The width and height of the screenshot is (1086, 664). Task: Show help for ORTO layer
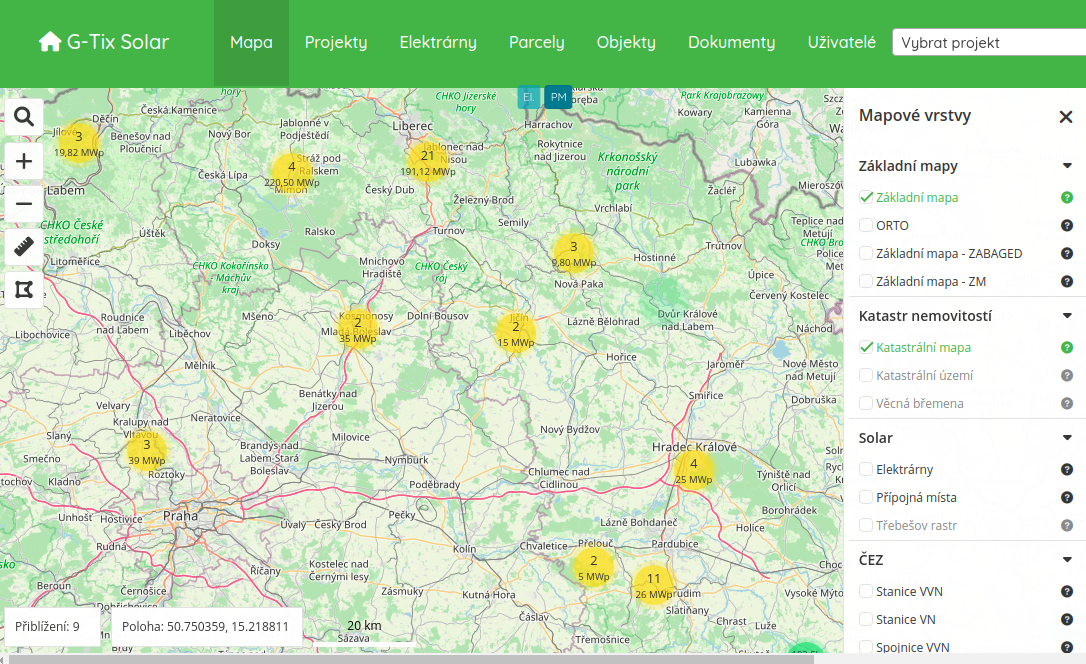coord(1067,225)
